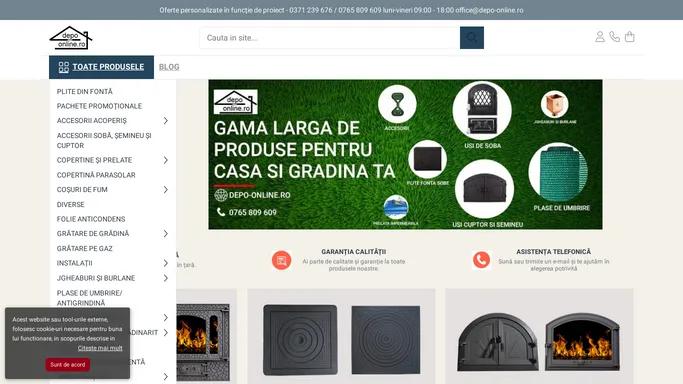The image size is (683, 384).
Task: Select the Plase de Umbrire banner circle
Action: point(558,172)
